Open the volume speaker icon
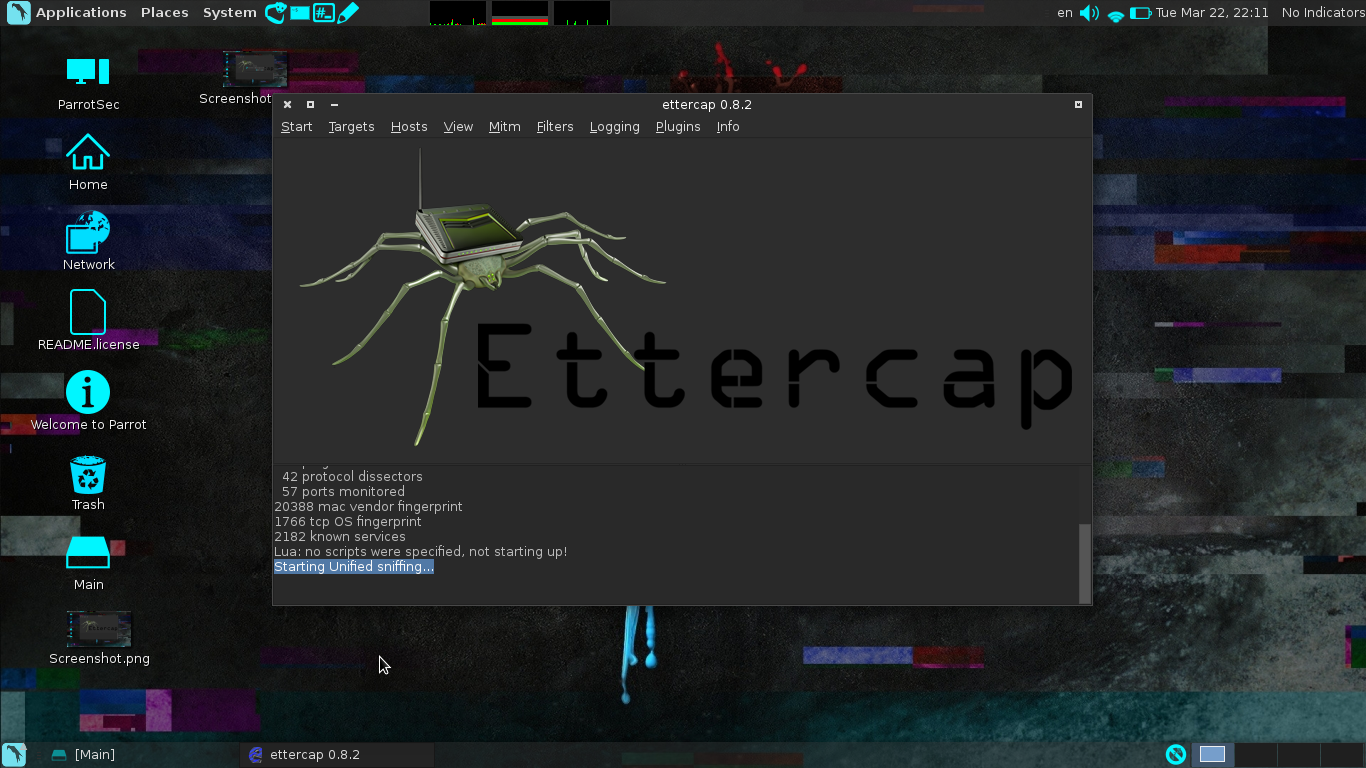This screenshot has width=1366, height=768. coord(1089,13)
